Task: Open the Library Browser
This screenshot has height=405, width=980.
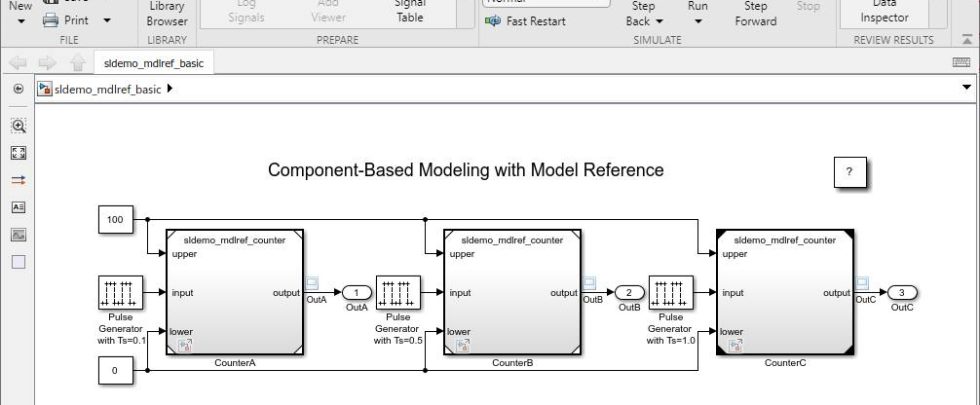Action: [167, 14]
